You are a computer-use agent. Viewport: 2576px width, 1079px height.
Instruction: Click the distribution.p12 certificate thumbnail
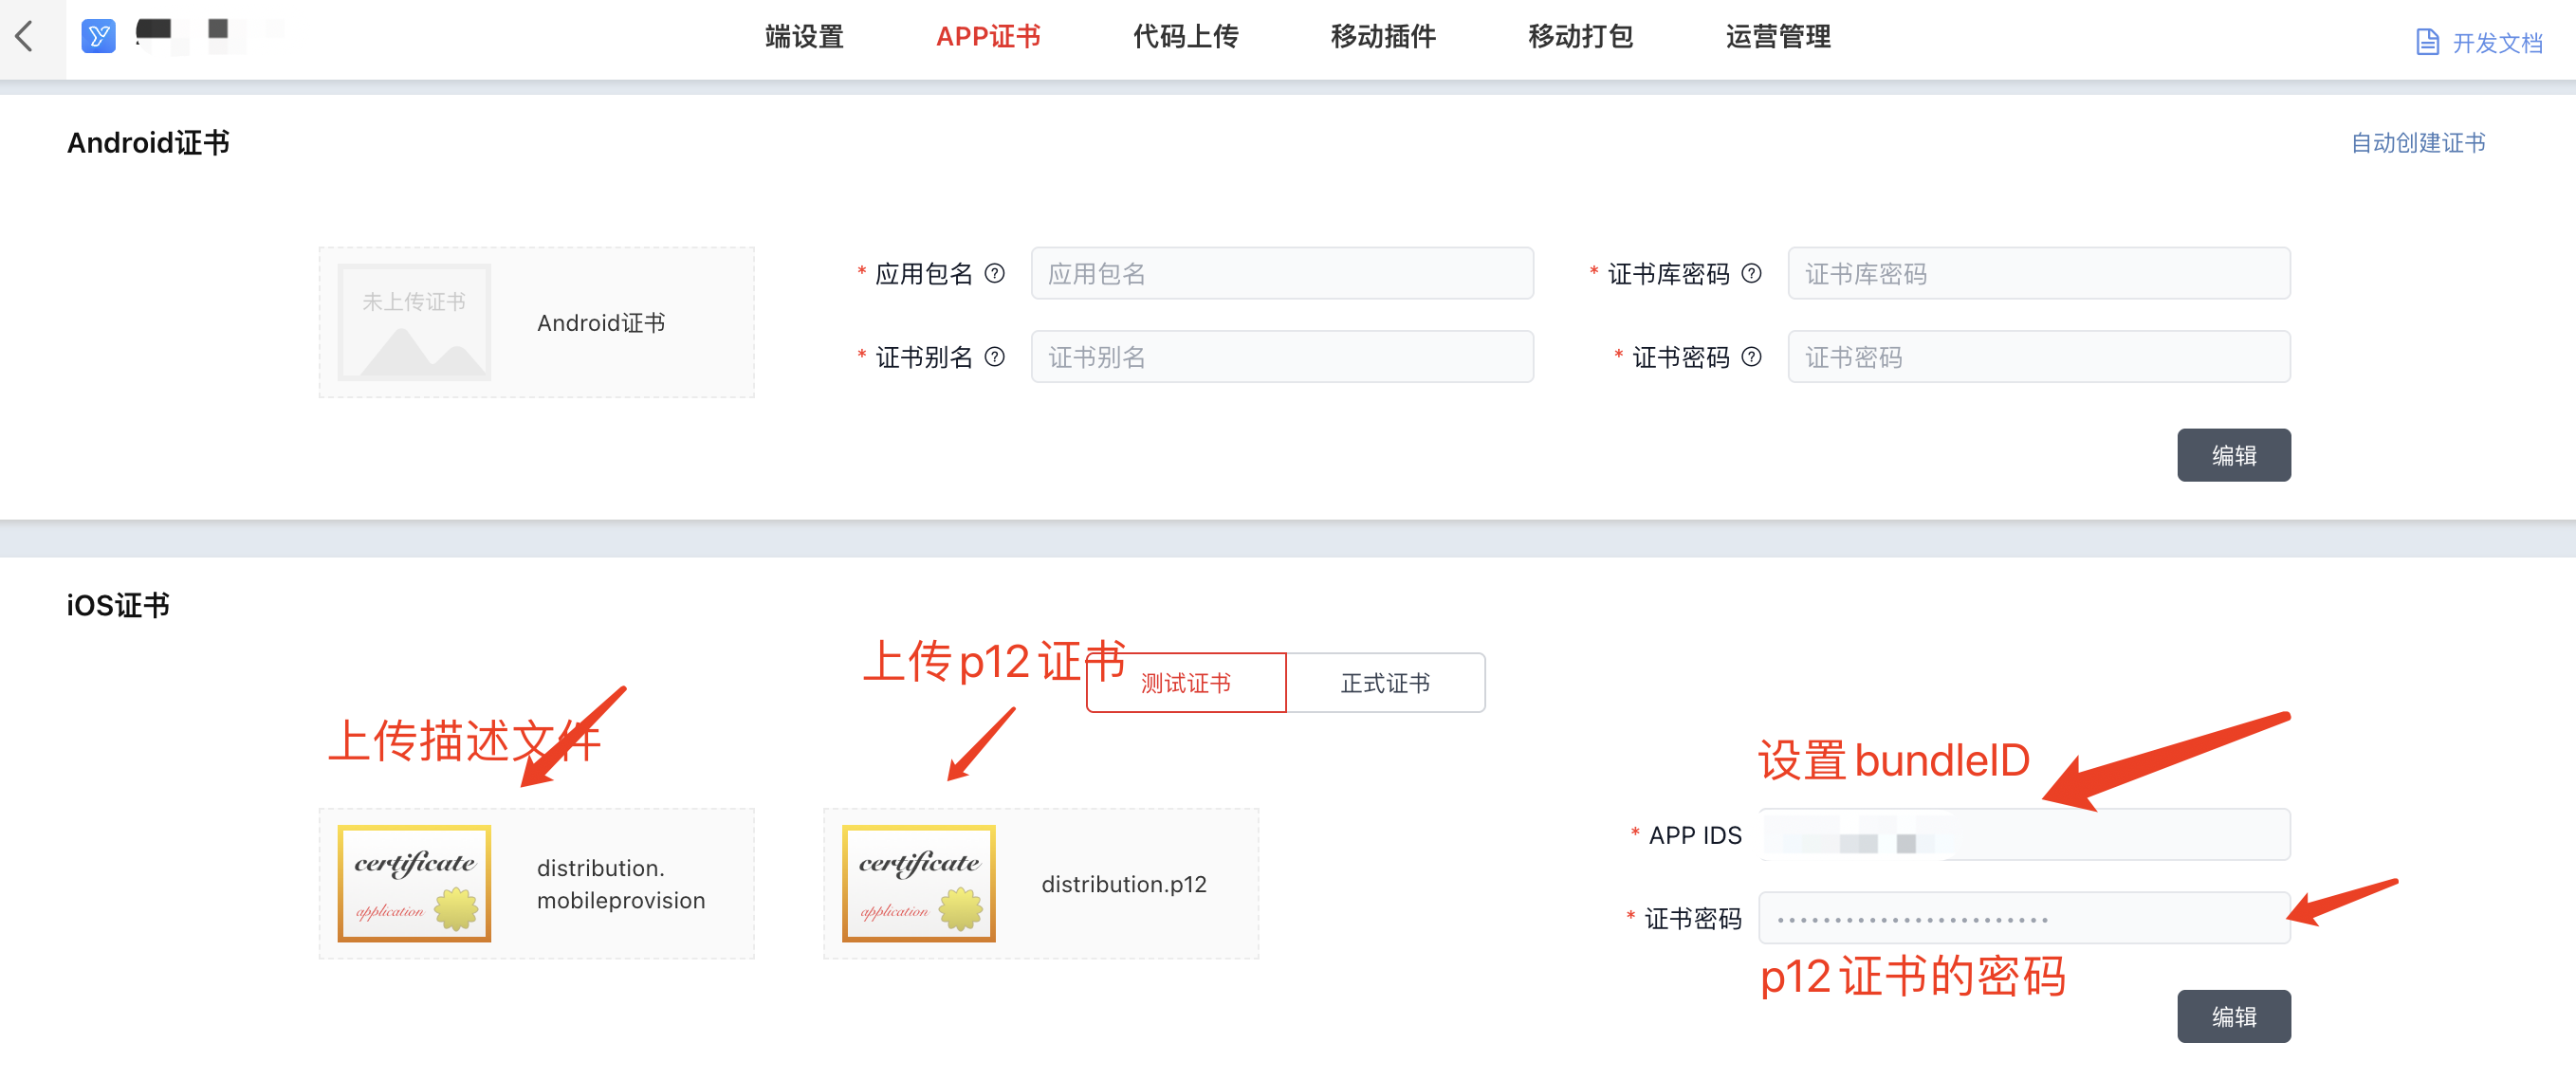918,883
